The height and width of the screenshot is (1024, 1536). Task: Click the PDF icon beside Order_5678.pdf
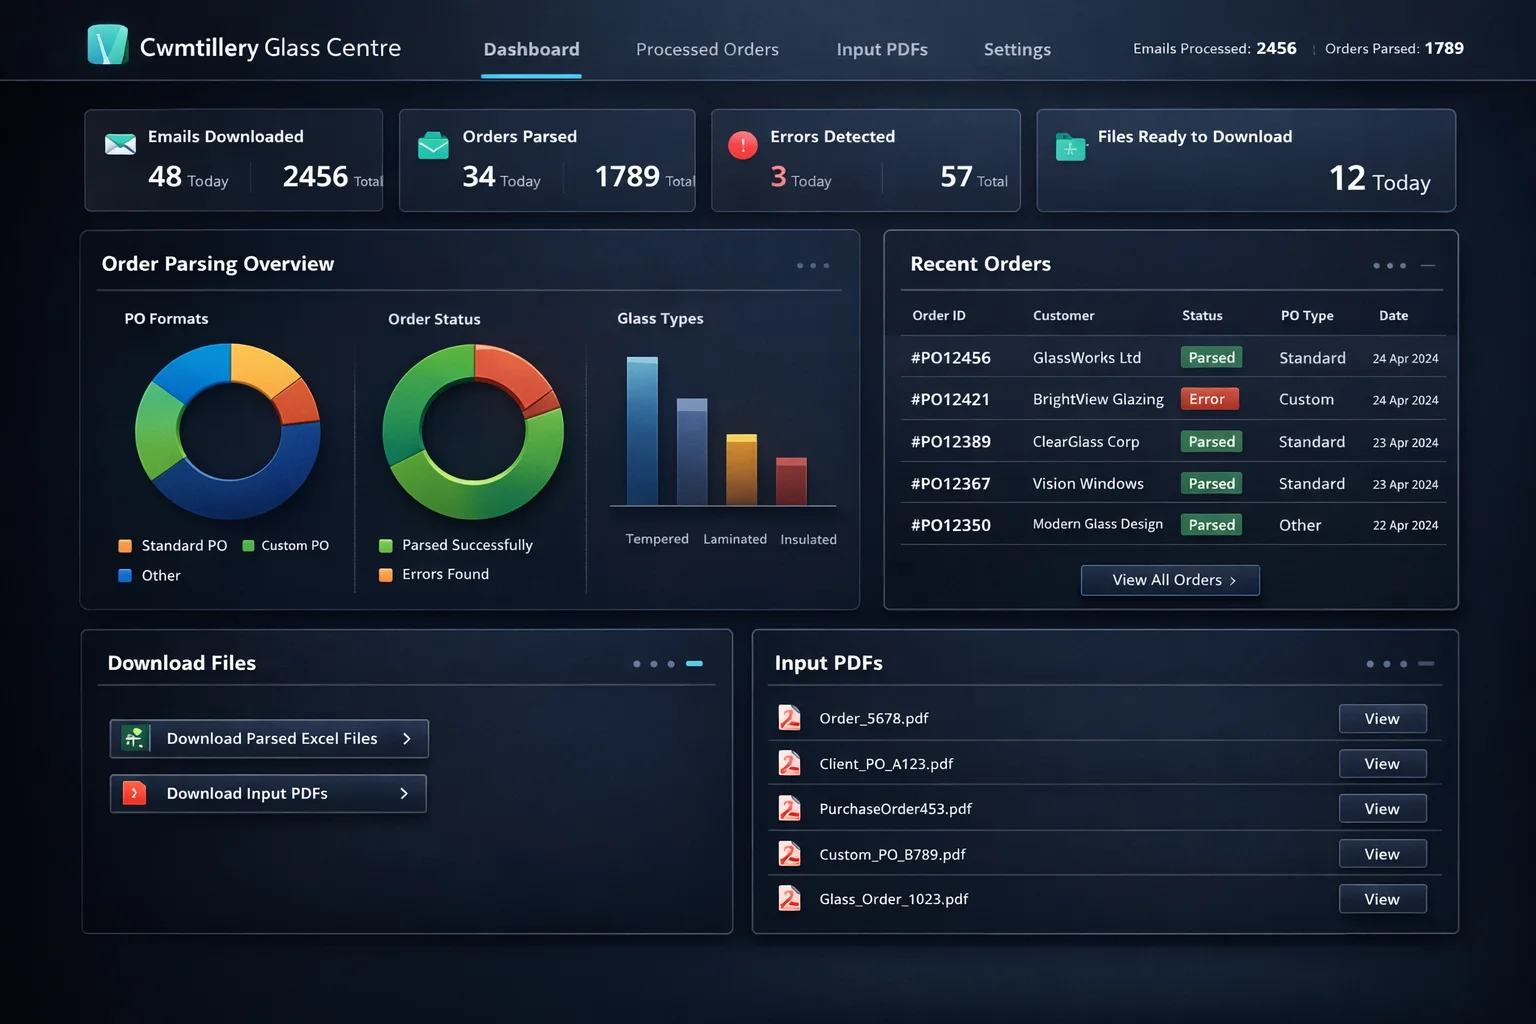point(790,718)
